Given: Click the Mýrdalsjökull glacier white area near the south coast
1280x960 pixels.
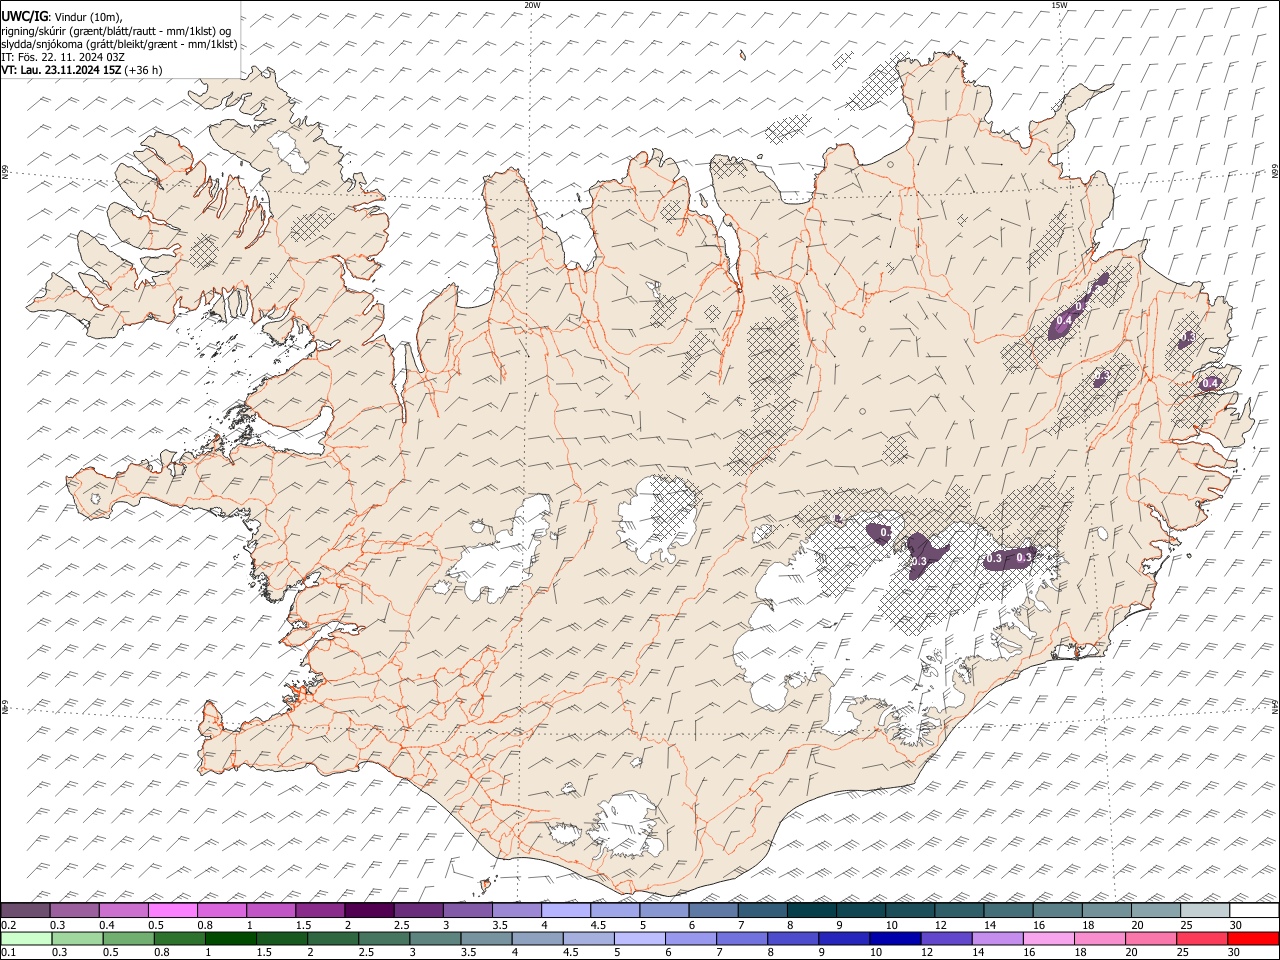Looking at the screenshot, I should (627, 826).
